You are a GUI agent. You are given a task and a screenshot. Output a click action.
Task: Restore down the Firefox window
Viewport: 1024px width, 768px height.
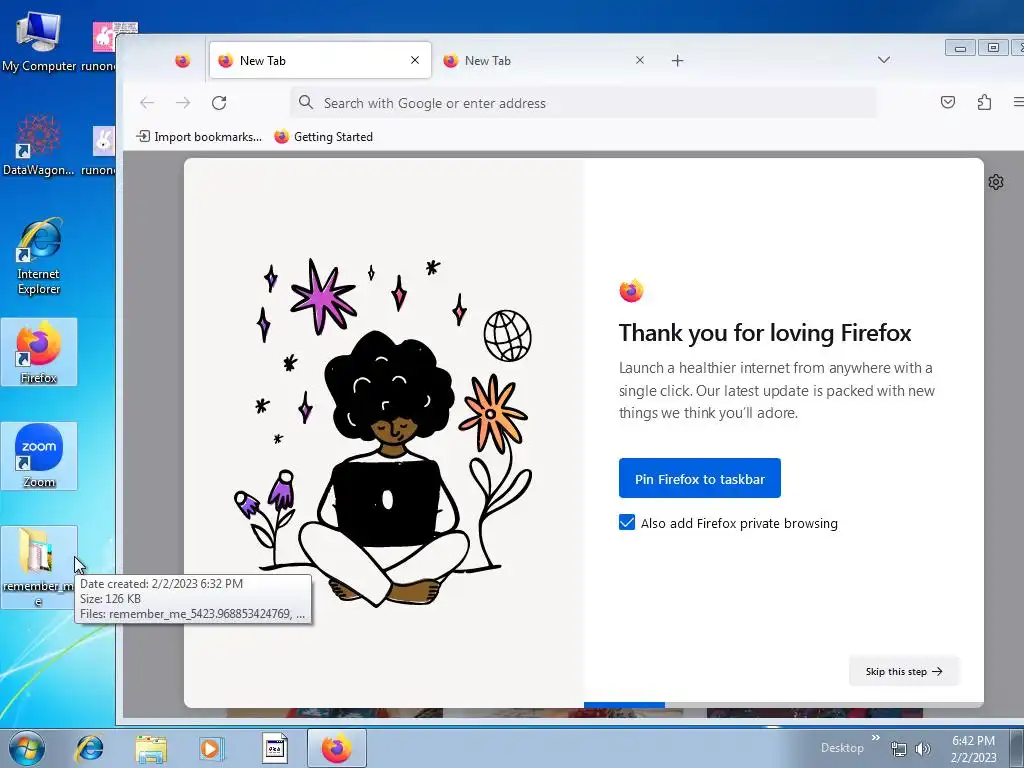[993, 48]
